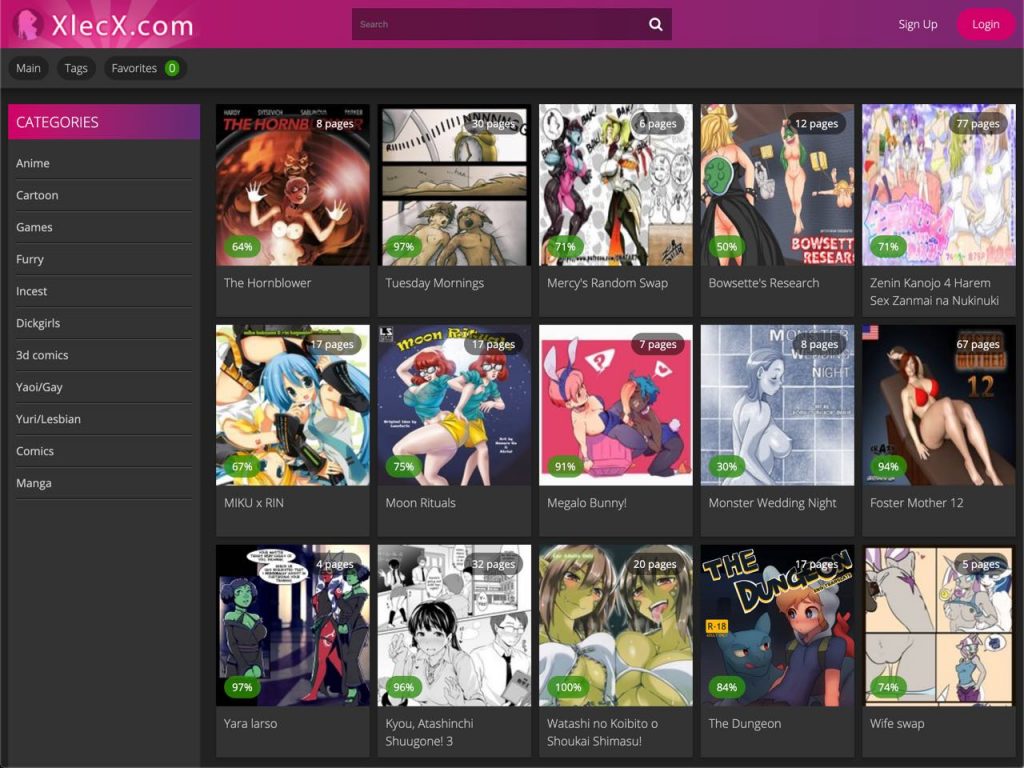Open Zenin Kanojo 4 Harem title link
This screenshot has height=768, width=1024.
point(934,291)
